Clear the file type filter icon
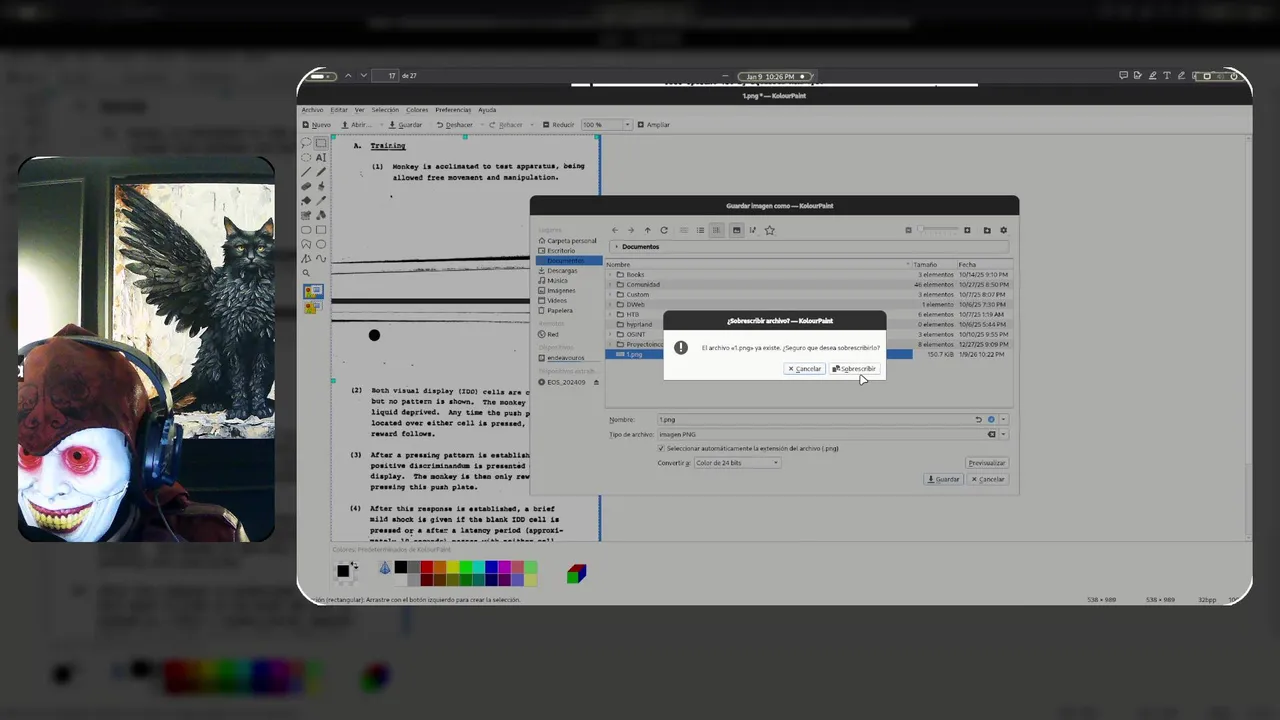Screen dimensions: 1280x720 [x=992, y=434]
